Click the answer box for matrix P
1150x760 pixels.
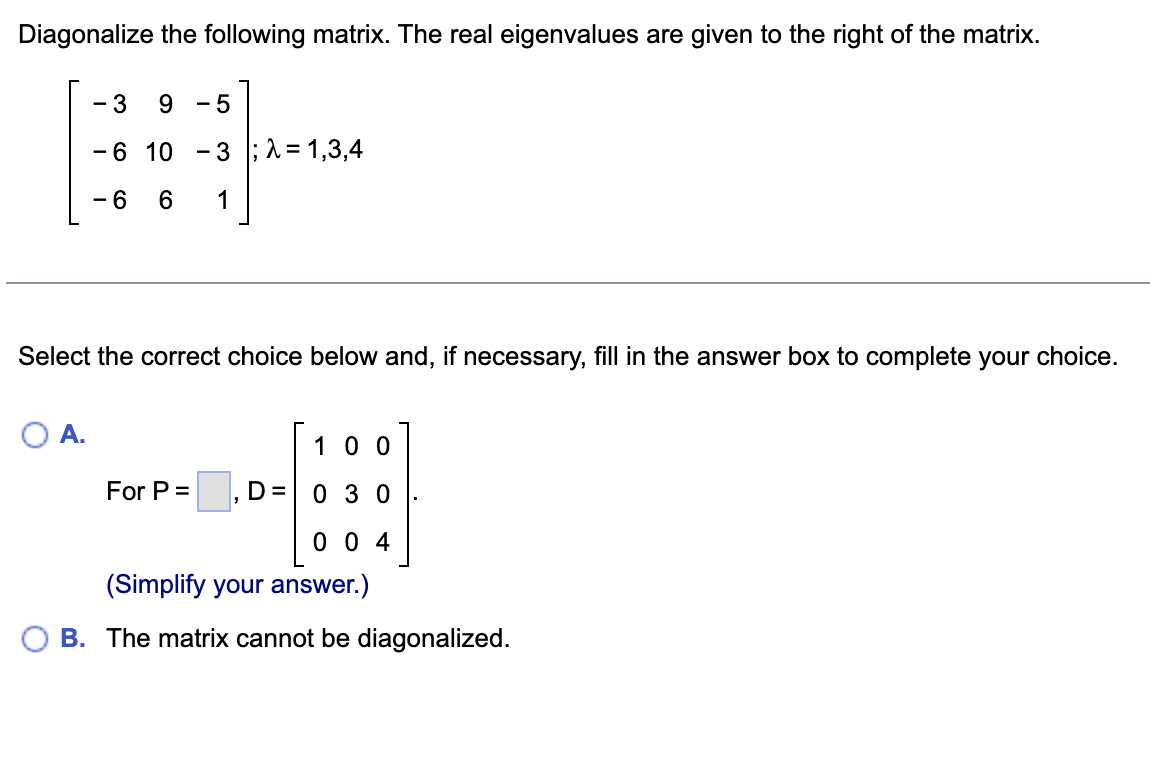pos(214,490)
